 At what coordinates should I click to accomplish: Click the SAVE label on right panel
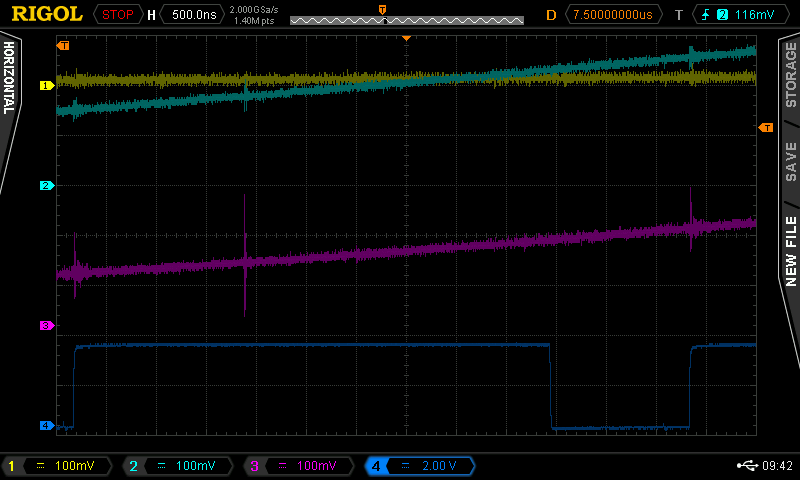[x=791, y=162]
